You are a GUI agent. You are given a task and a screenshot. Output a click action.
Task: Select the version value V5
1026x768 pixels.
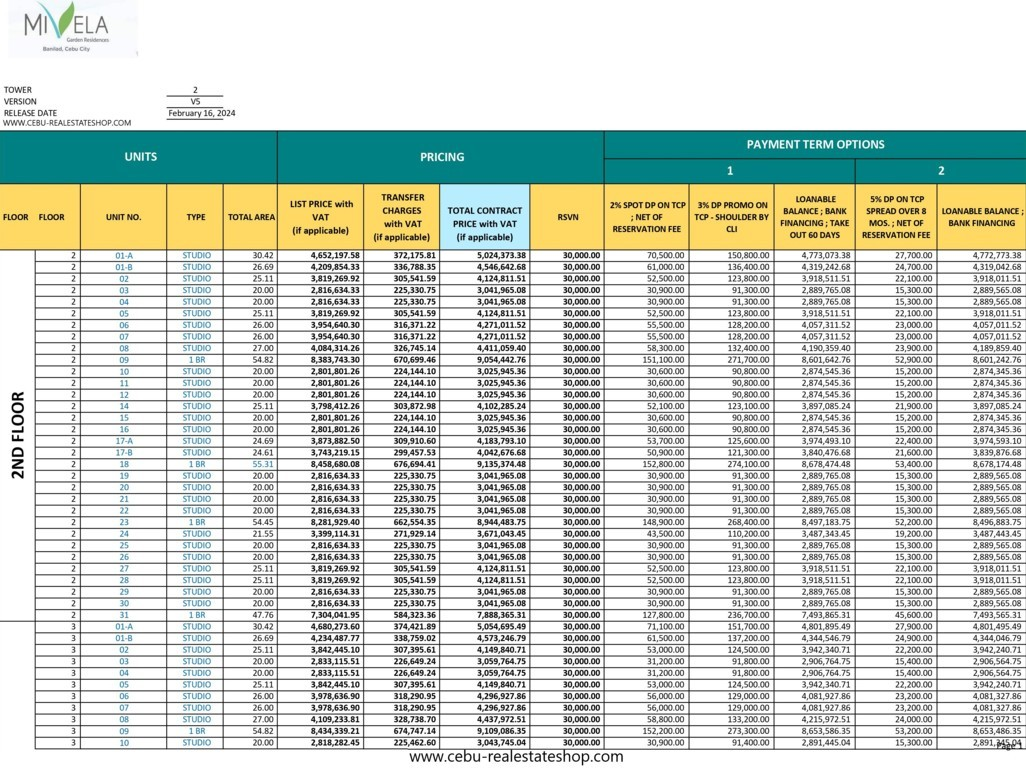click(x=195, y=101)
